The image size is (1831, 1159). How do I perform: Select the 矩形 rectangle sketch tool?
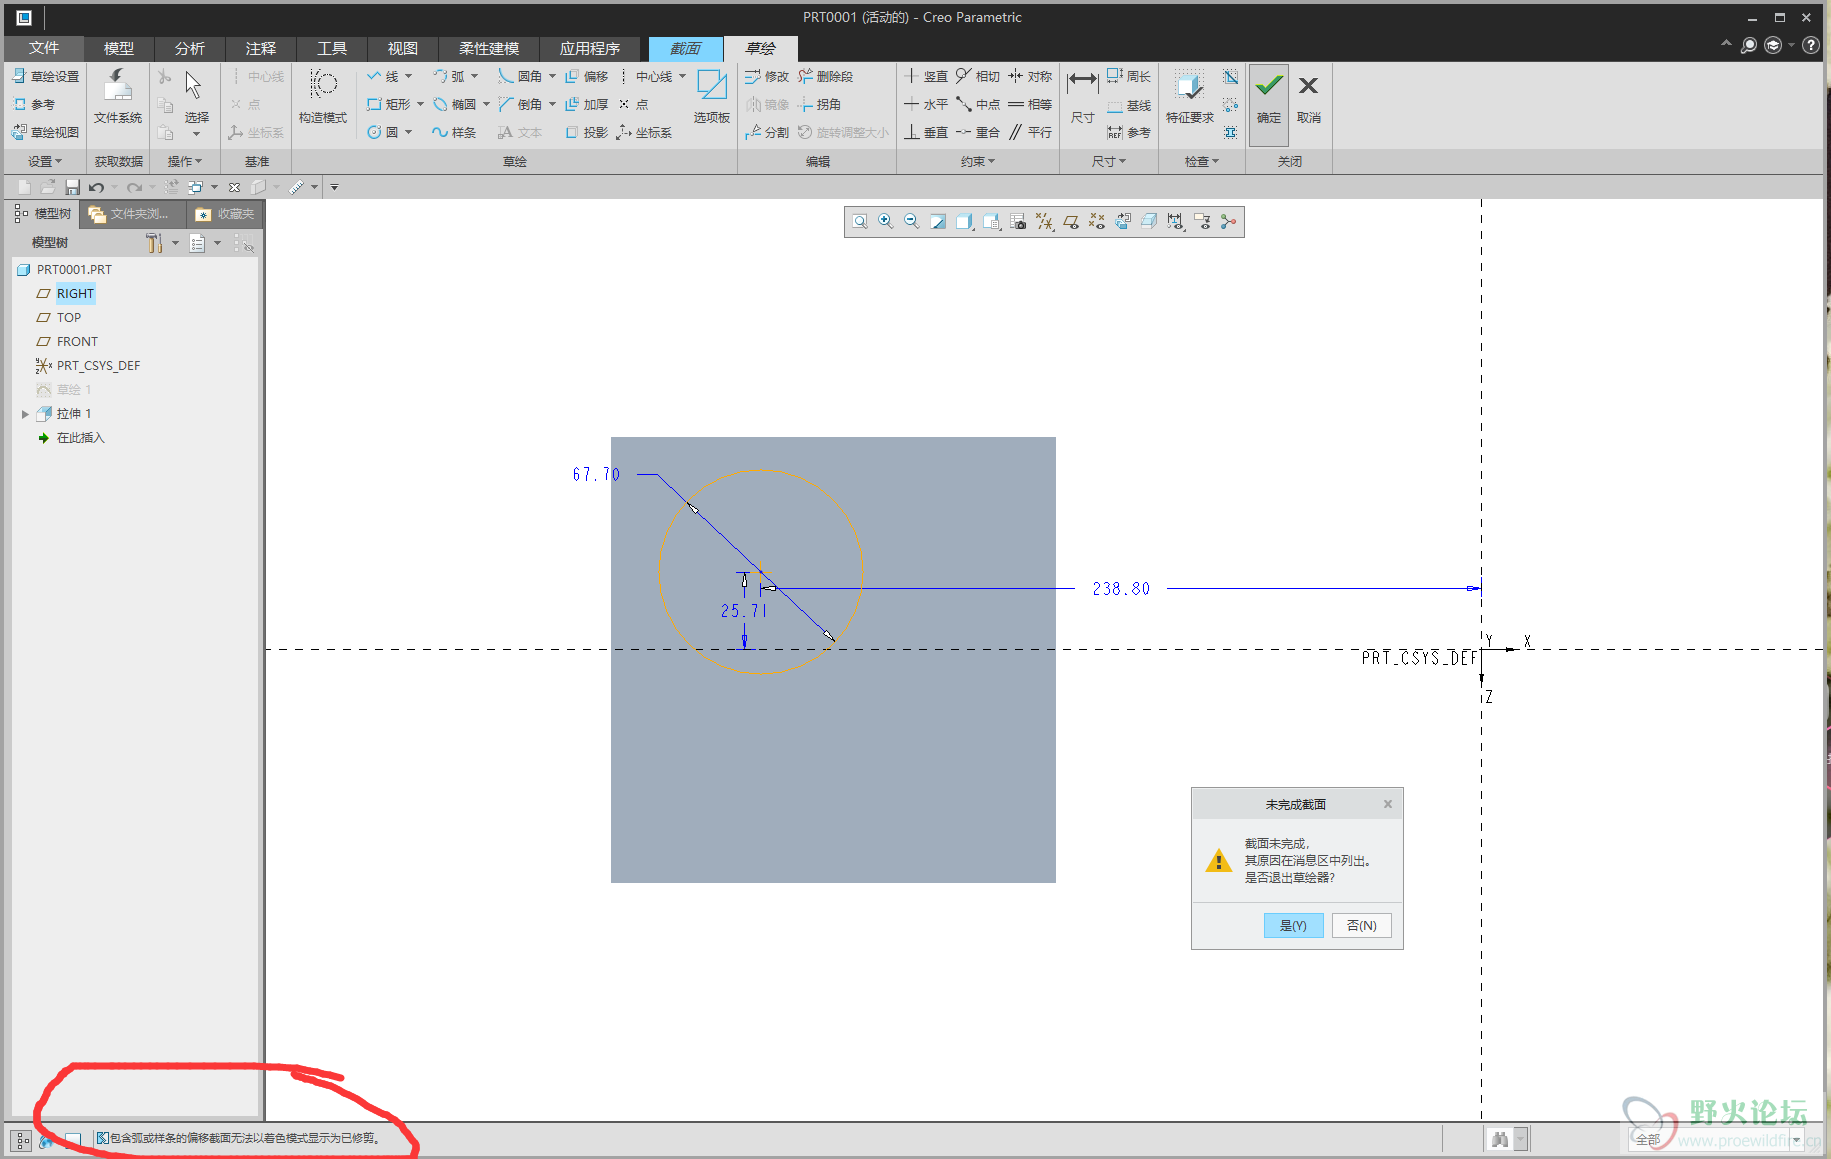click(x=388, y=104)
